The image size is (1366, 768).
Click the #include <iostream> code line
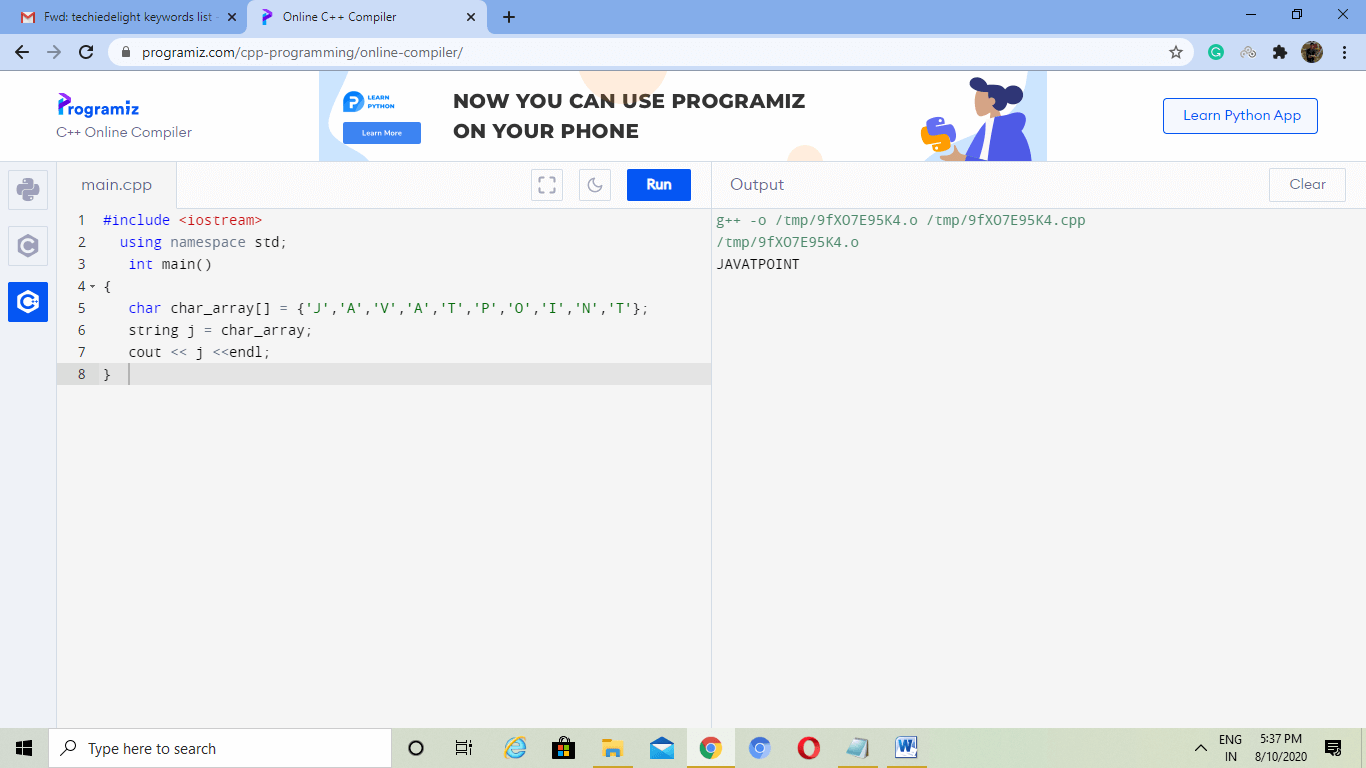click(182, 220)
